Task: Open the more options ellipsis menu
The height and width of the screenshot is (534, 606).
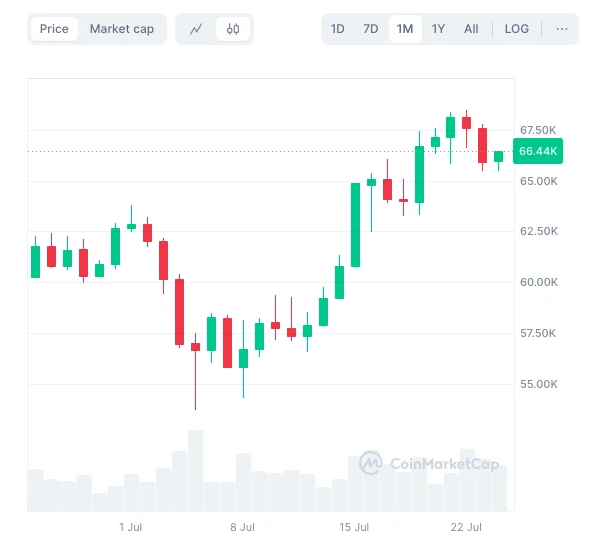Action: pyautogui.click(x=562, y=29)
